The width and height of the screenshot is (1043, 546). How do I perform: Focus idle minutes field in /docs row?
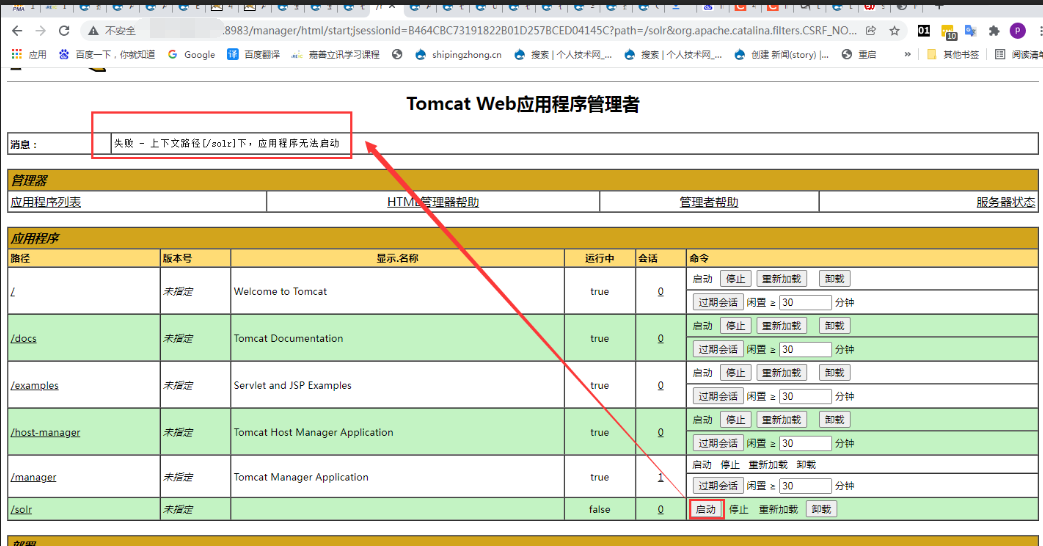click(805, 350)
